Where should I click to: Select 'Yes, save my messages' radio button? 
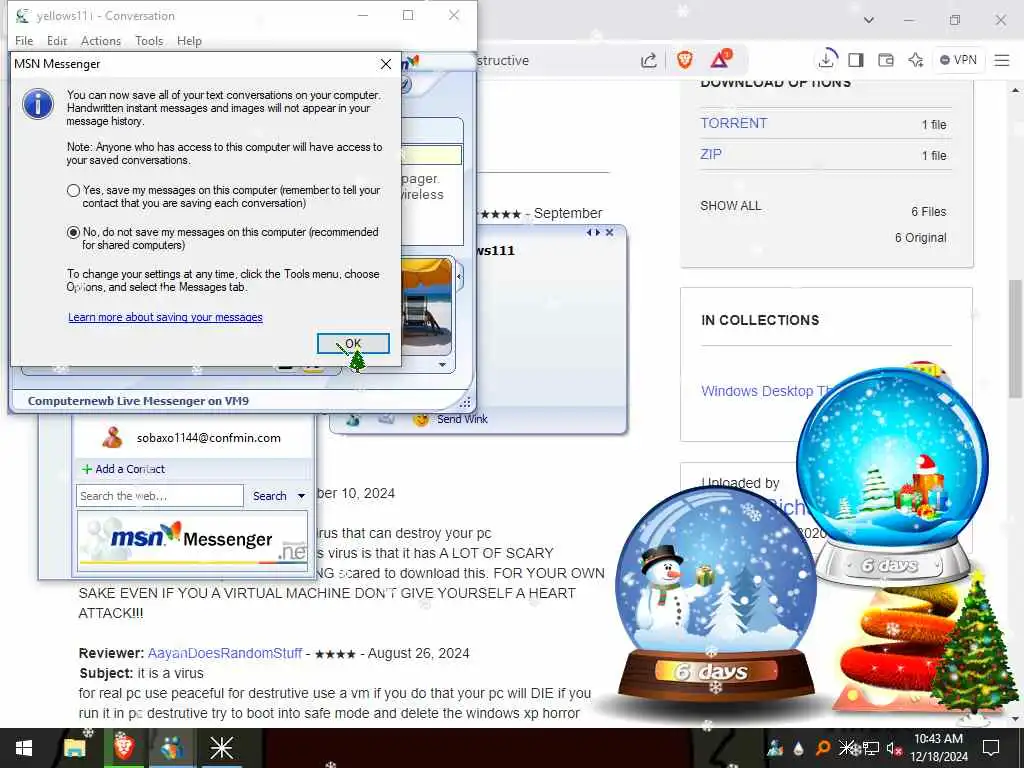[73, 191]
